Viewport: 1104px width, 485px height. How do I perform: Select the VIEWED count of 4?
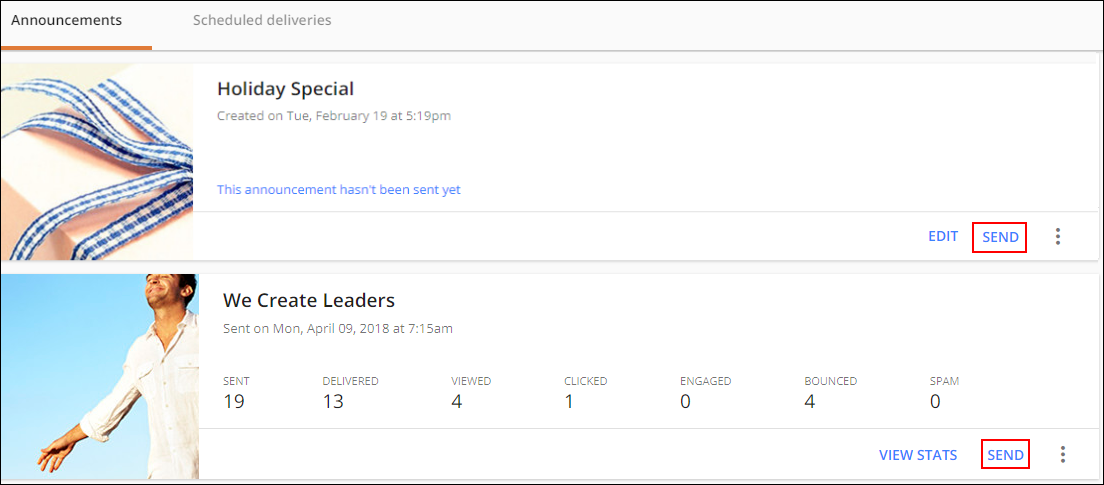click(457, 402)
